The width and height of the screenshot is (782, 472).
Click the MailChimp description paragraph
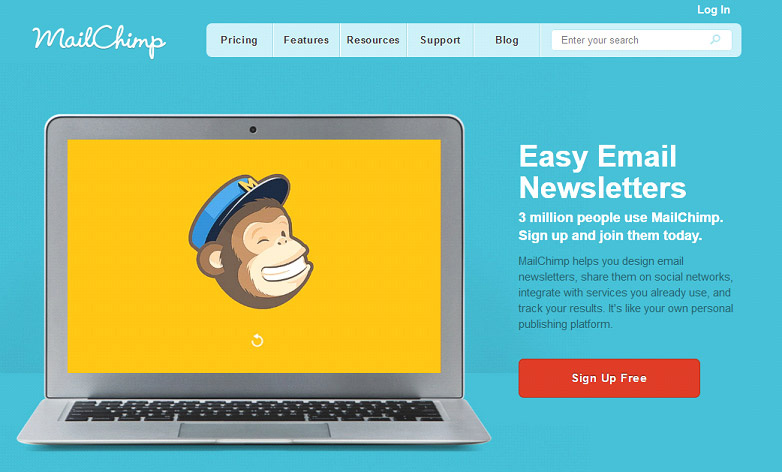[625, 292]
